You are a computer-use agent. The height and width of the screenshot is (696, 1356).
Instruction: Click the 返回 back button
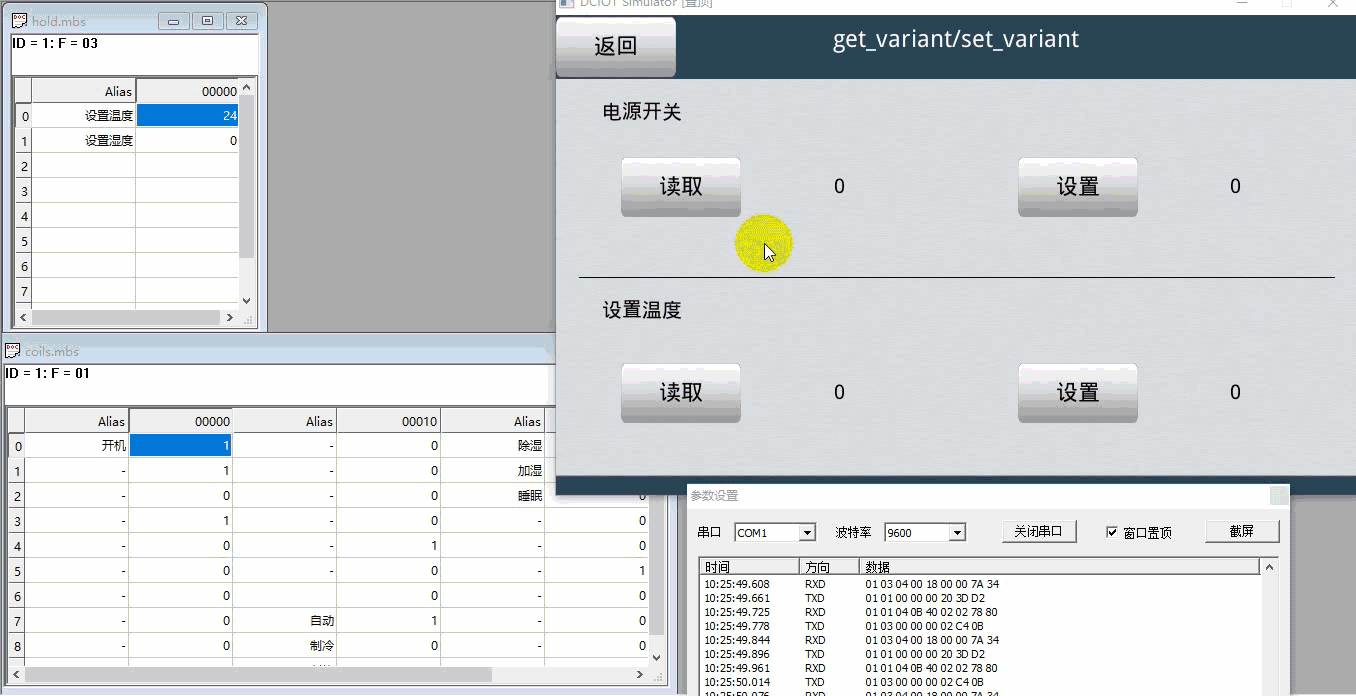[x=616, y=46]
